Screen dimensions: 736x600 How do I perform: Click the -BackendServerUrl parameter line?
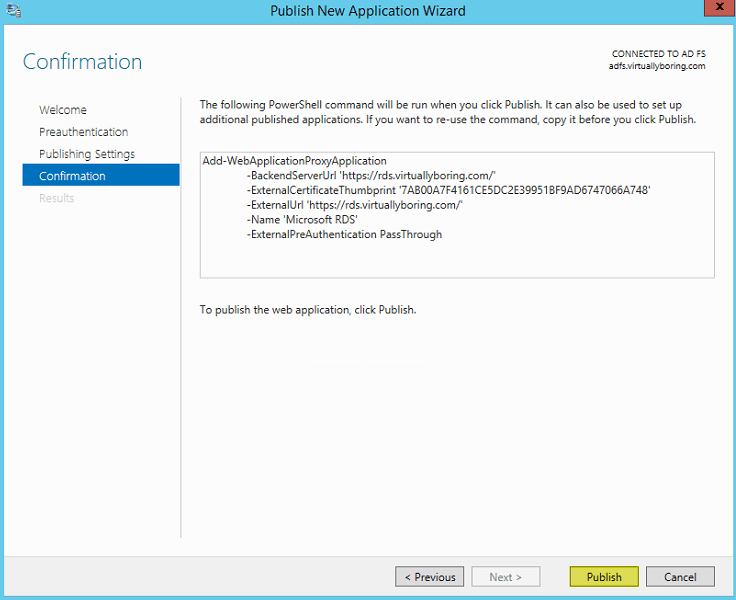pyautogui.click(x=371, y=176)
